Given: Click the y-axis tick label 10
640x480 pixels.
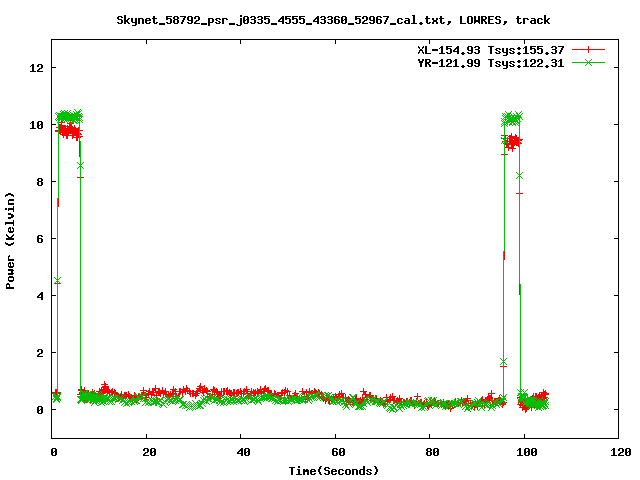Looking at the screenshot, I should pos(36,125).
